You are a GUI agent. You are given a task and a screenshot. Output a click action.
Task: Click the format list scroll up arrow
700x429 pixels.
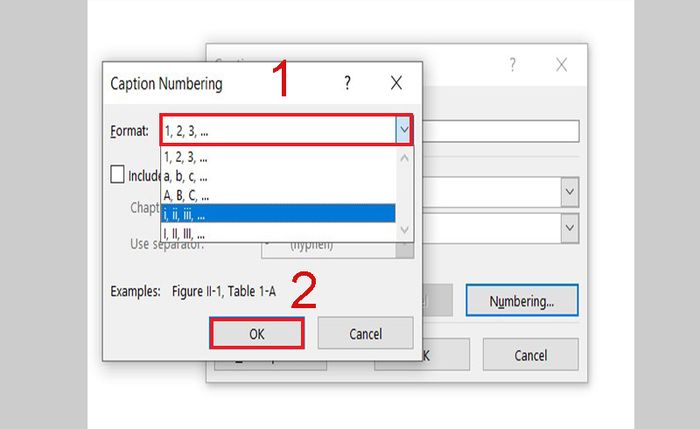click(404, 158)
